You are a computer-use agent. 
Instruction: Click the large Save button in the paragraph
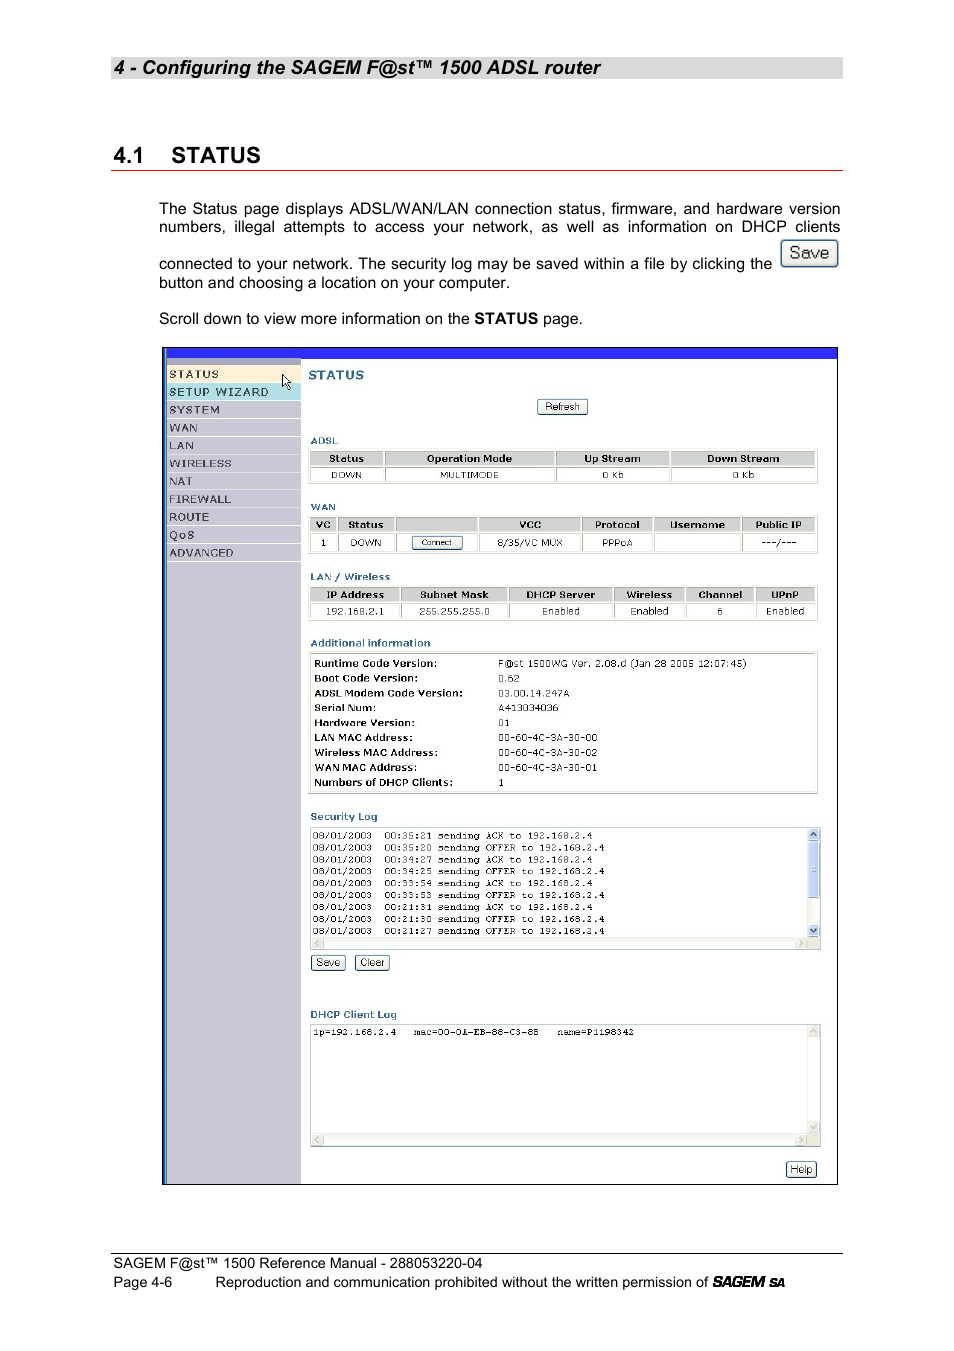809,254
